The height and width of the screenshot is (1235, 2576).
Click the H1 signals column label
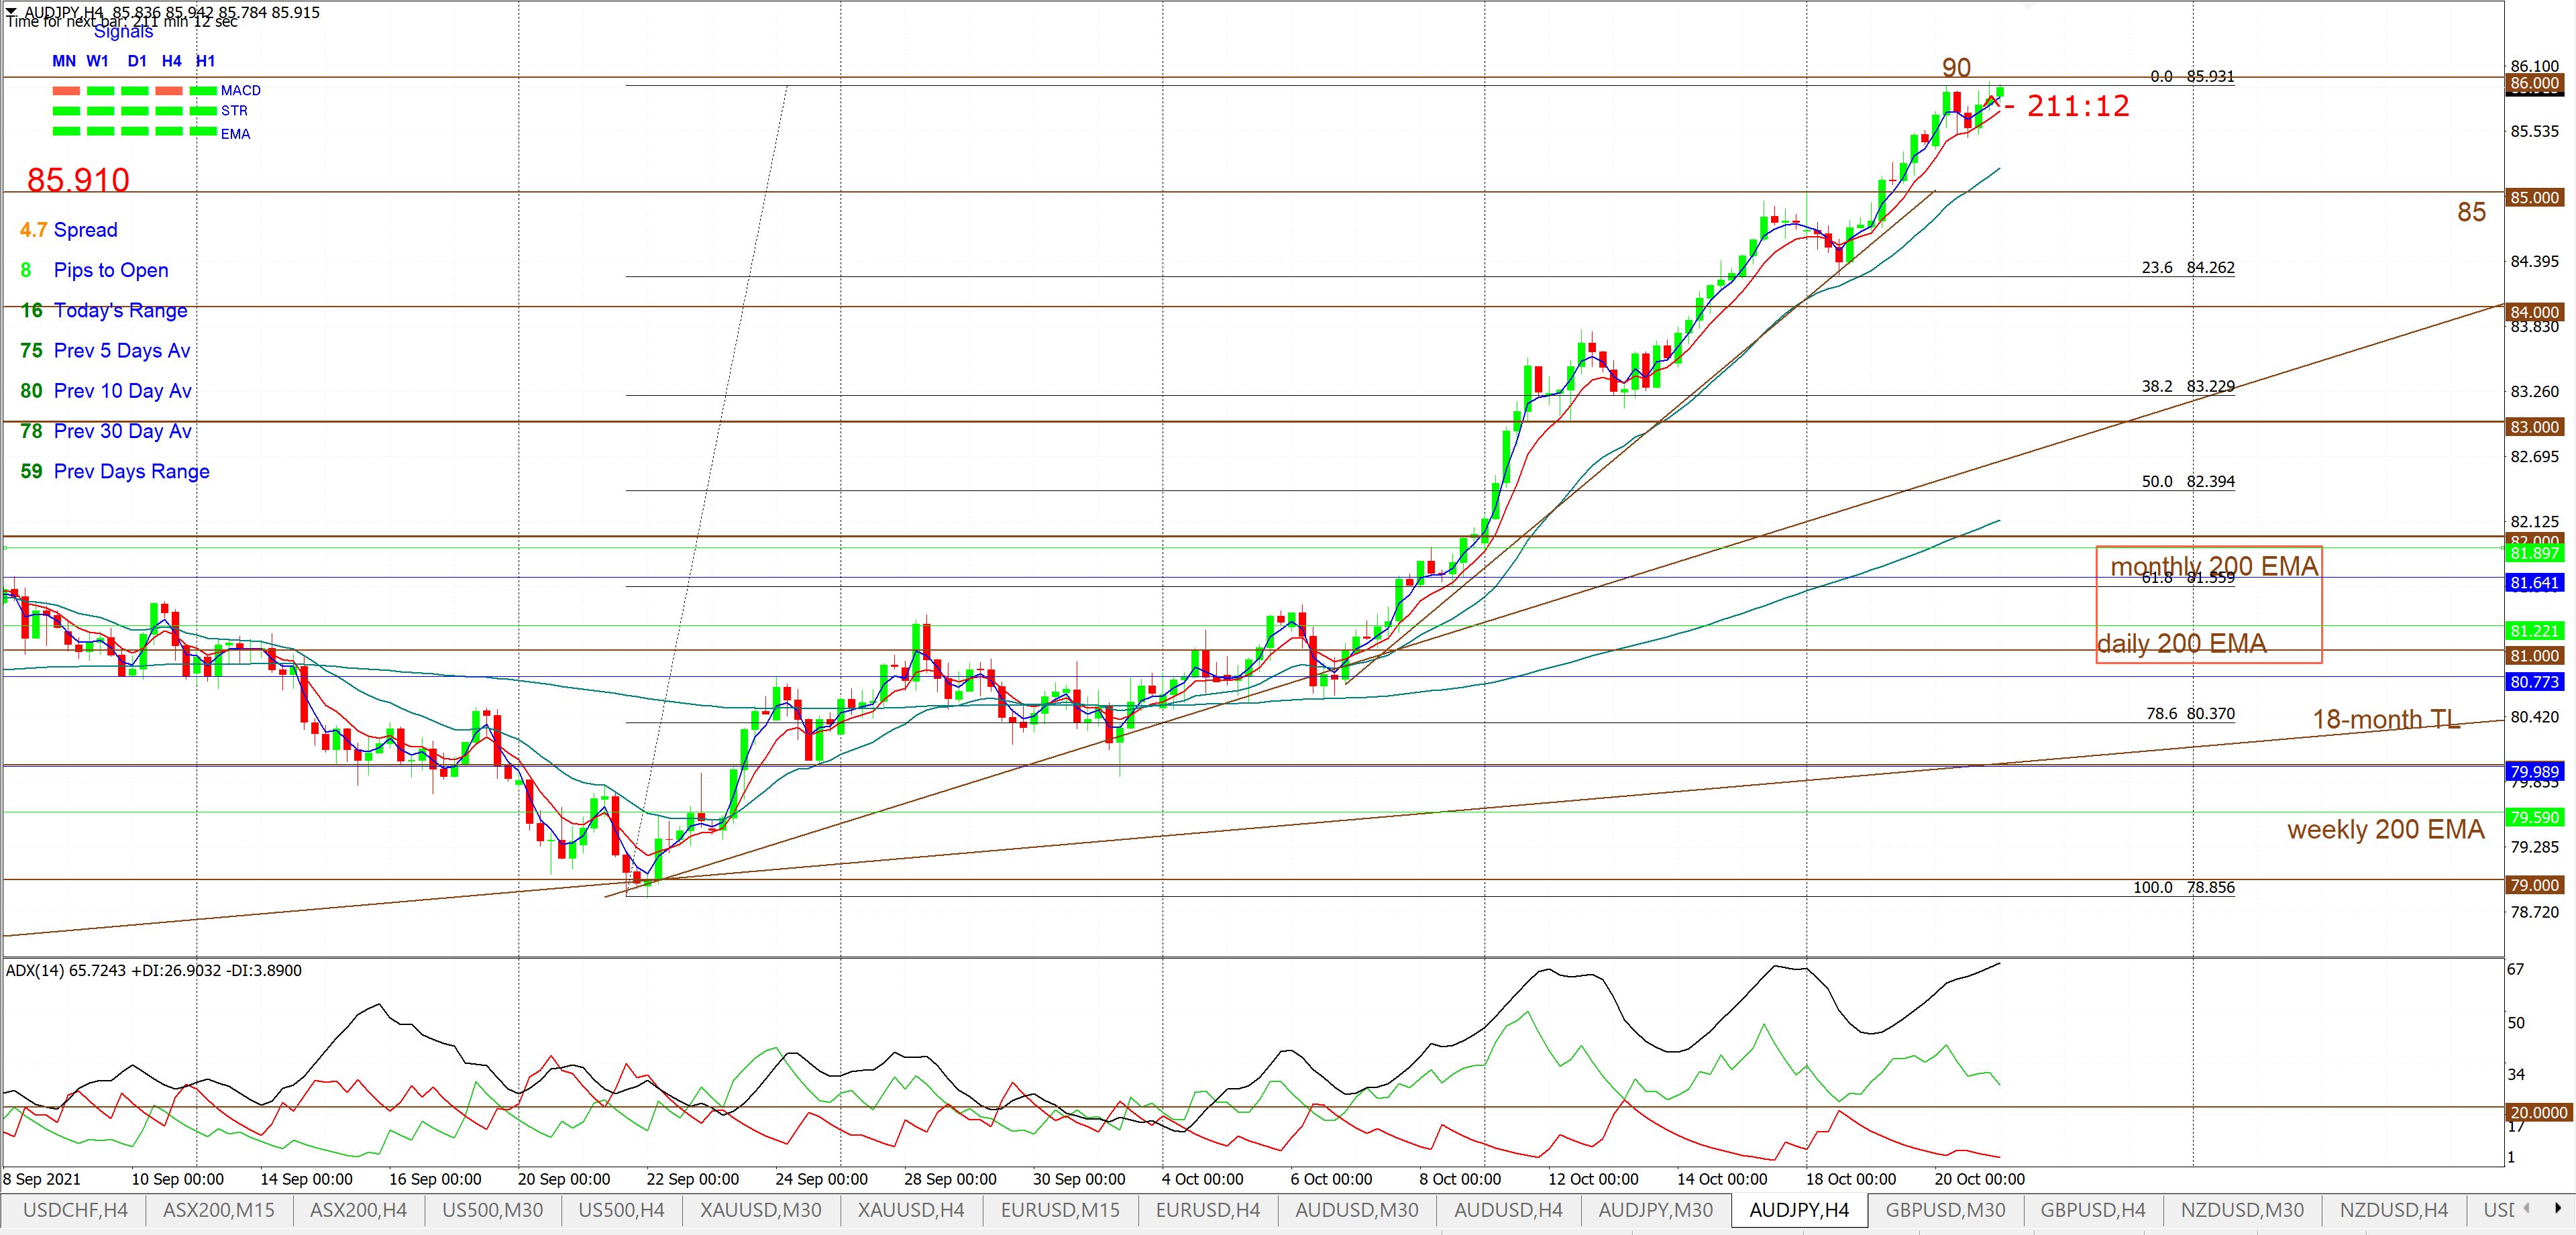[205, 61]
